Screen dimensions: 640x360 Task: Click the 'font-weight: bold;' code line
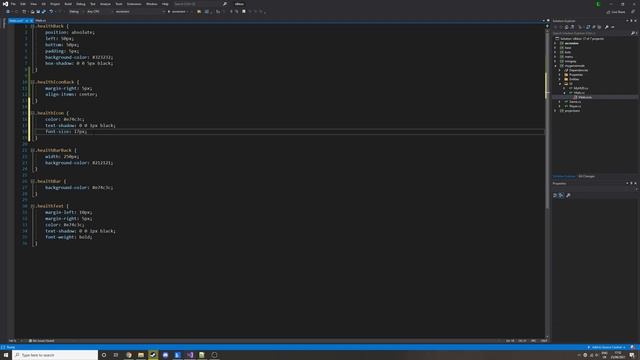(x=69, y=237)
